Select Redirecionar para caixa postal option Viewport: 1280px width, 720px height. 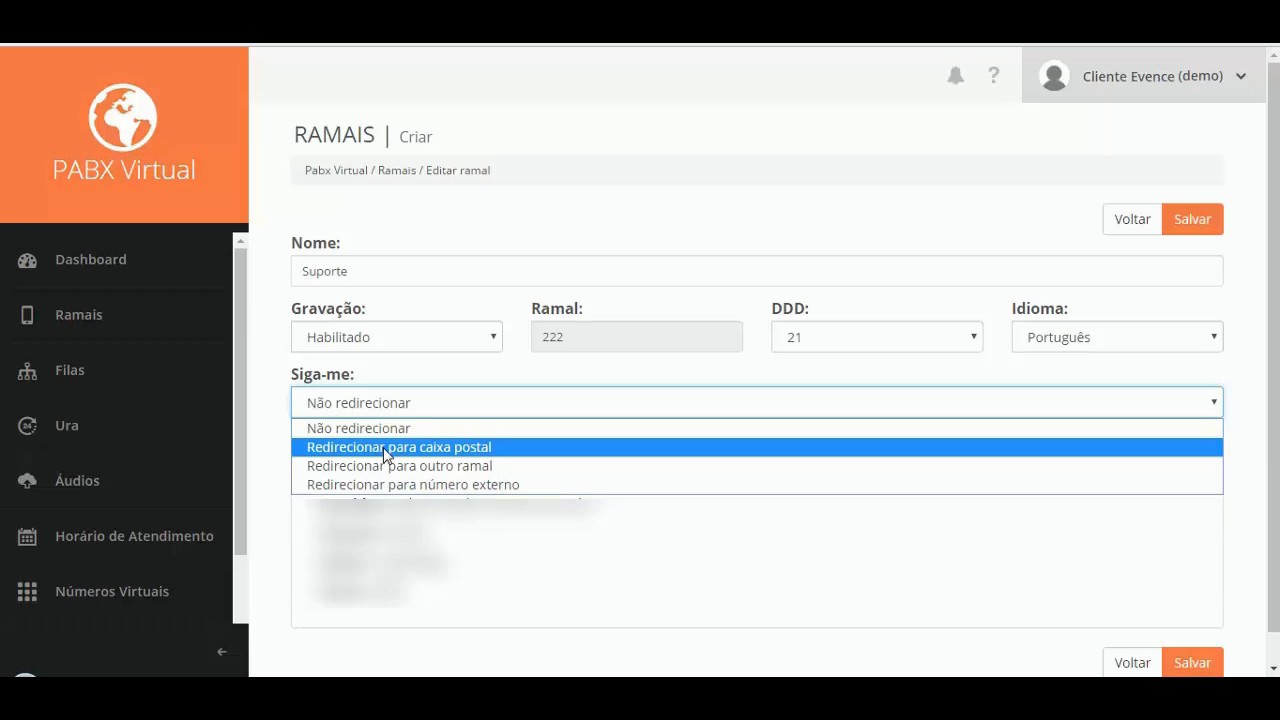point(757,447)
